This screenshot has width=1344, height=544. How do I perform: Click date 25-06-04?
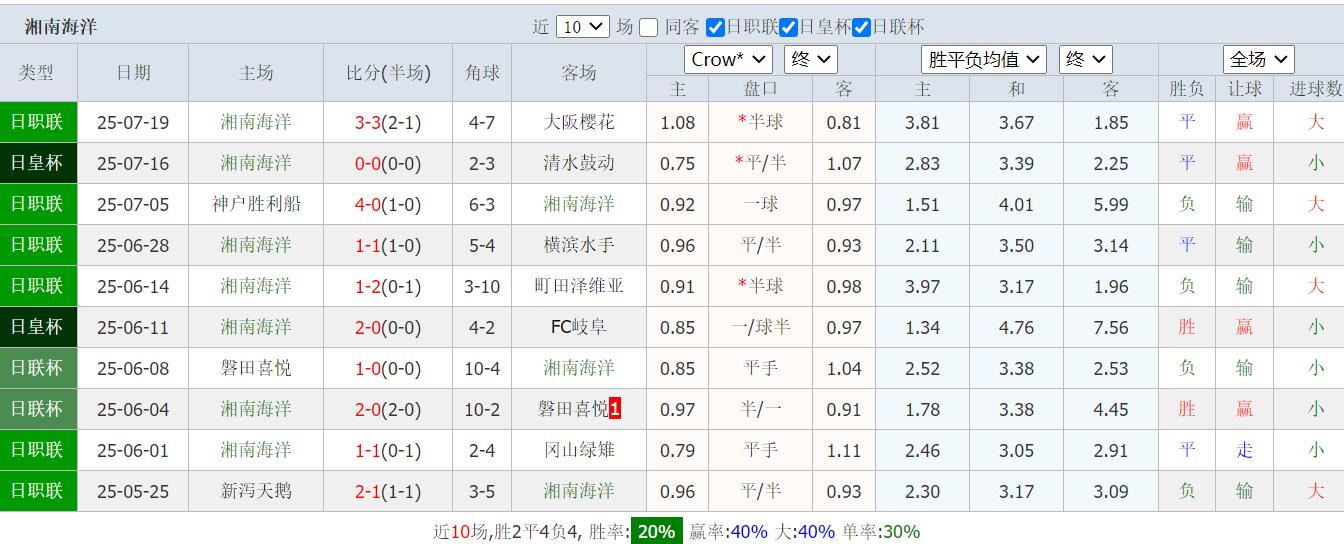[133, 410]
